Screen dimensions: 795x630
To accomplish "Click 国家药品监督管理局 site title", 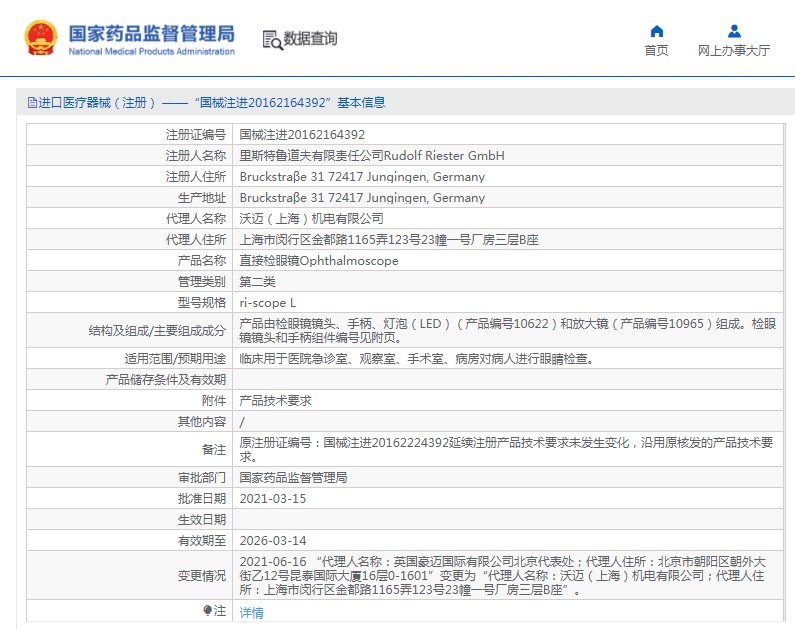I will [152, 34].
